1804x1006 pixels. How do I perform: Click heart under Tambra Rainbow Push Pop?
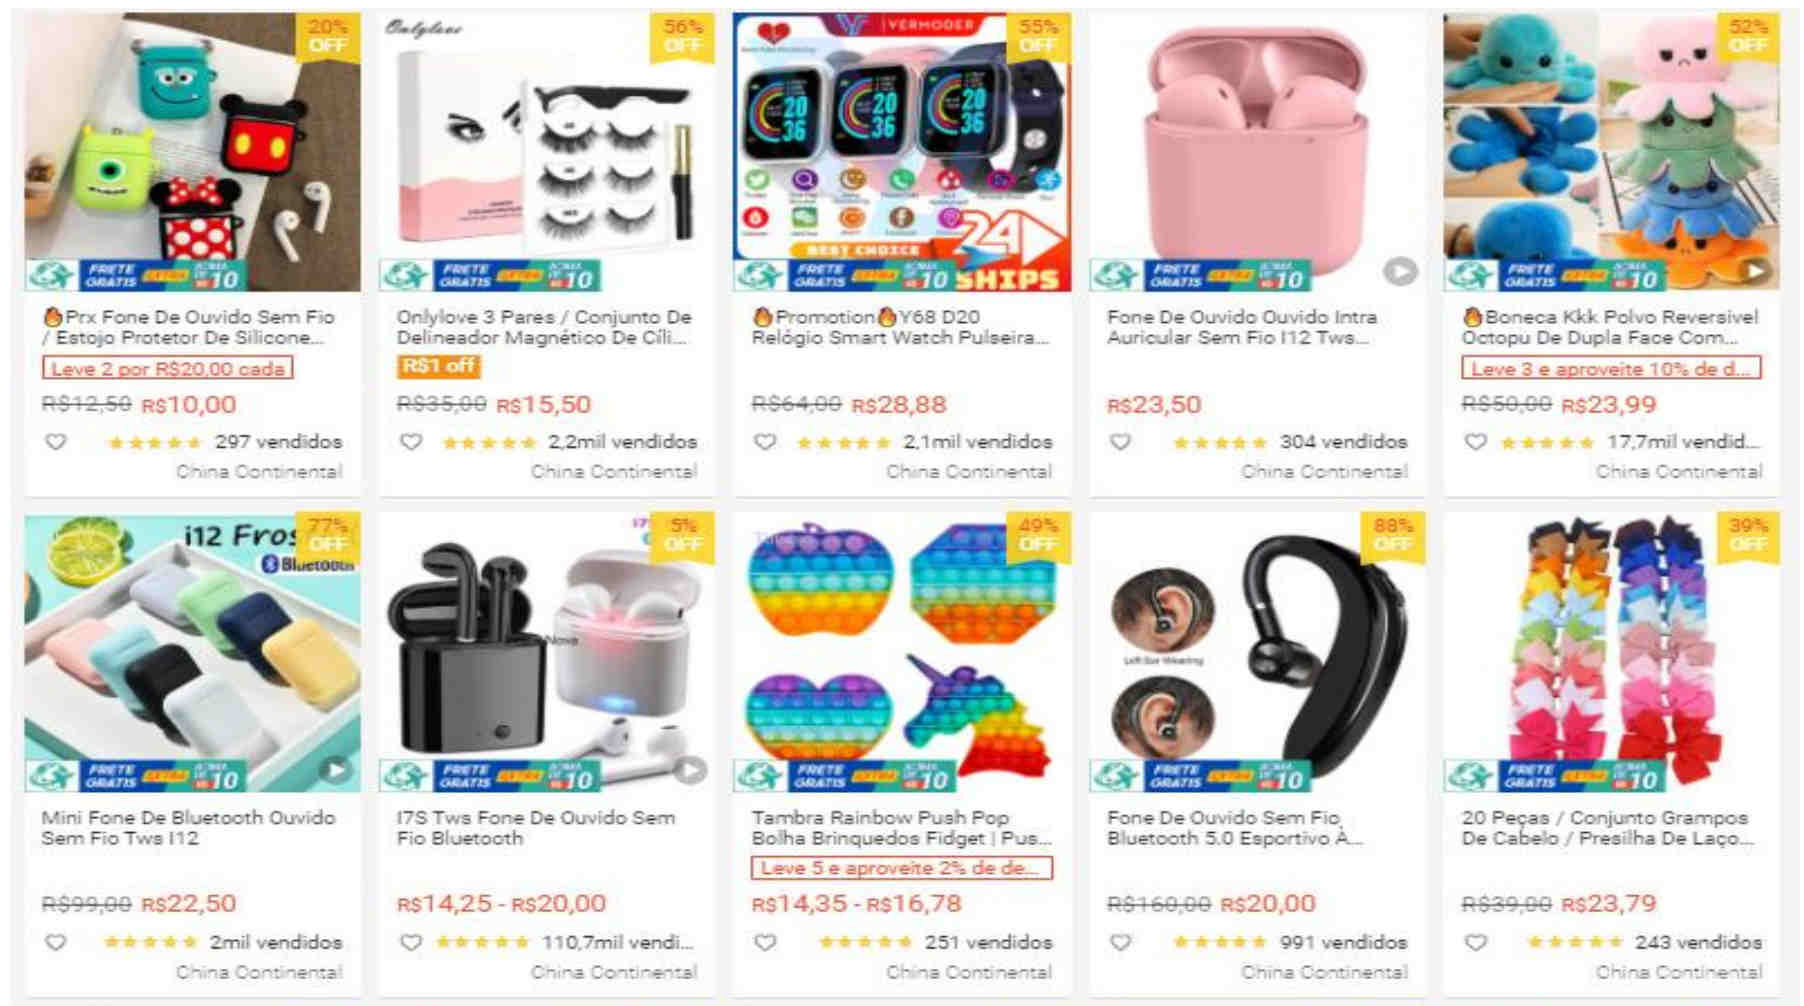pyautogui.click(x=765, y=942)
